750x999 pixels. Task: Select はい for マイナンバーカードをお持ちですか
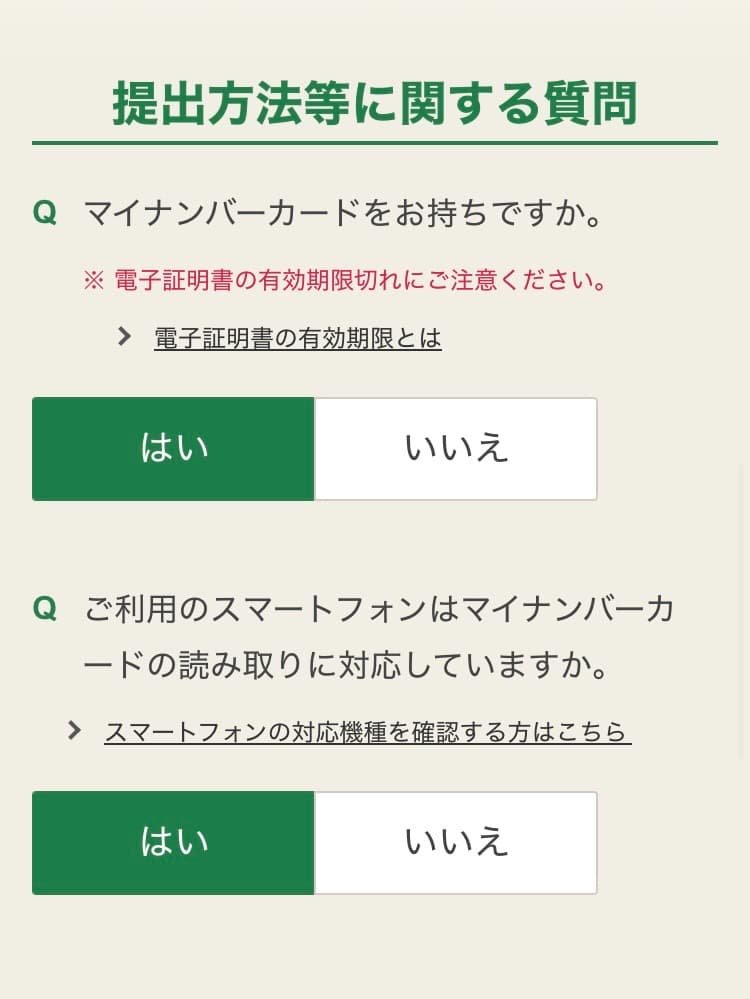pos(173,449)
